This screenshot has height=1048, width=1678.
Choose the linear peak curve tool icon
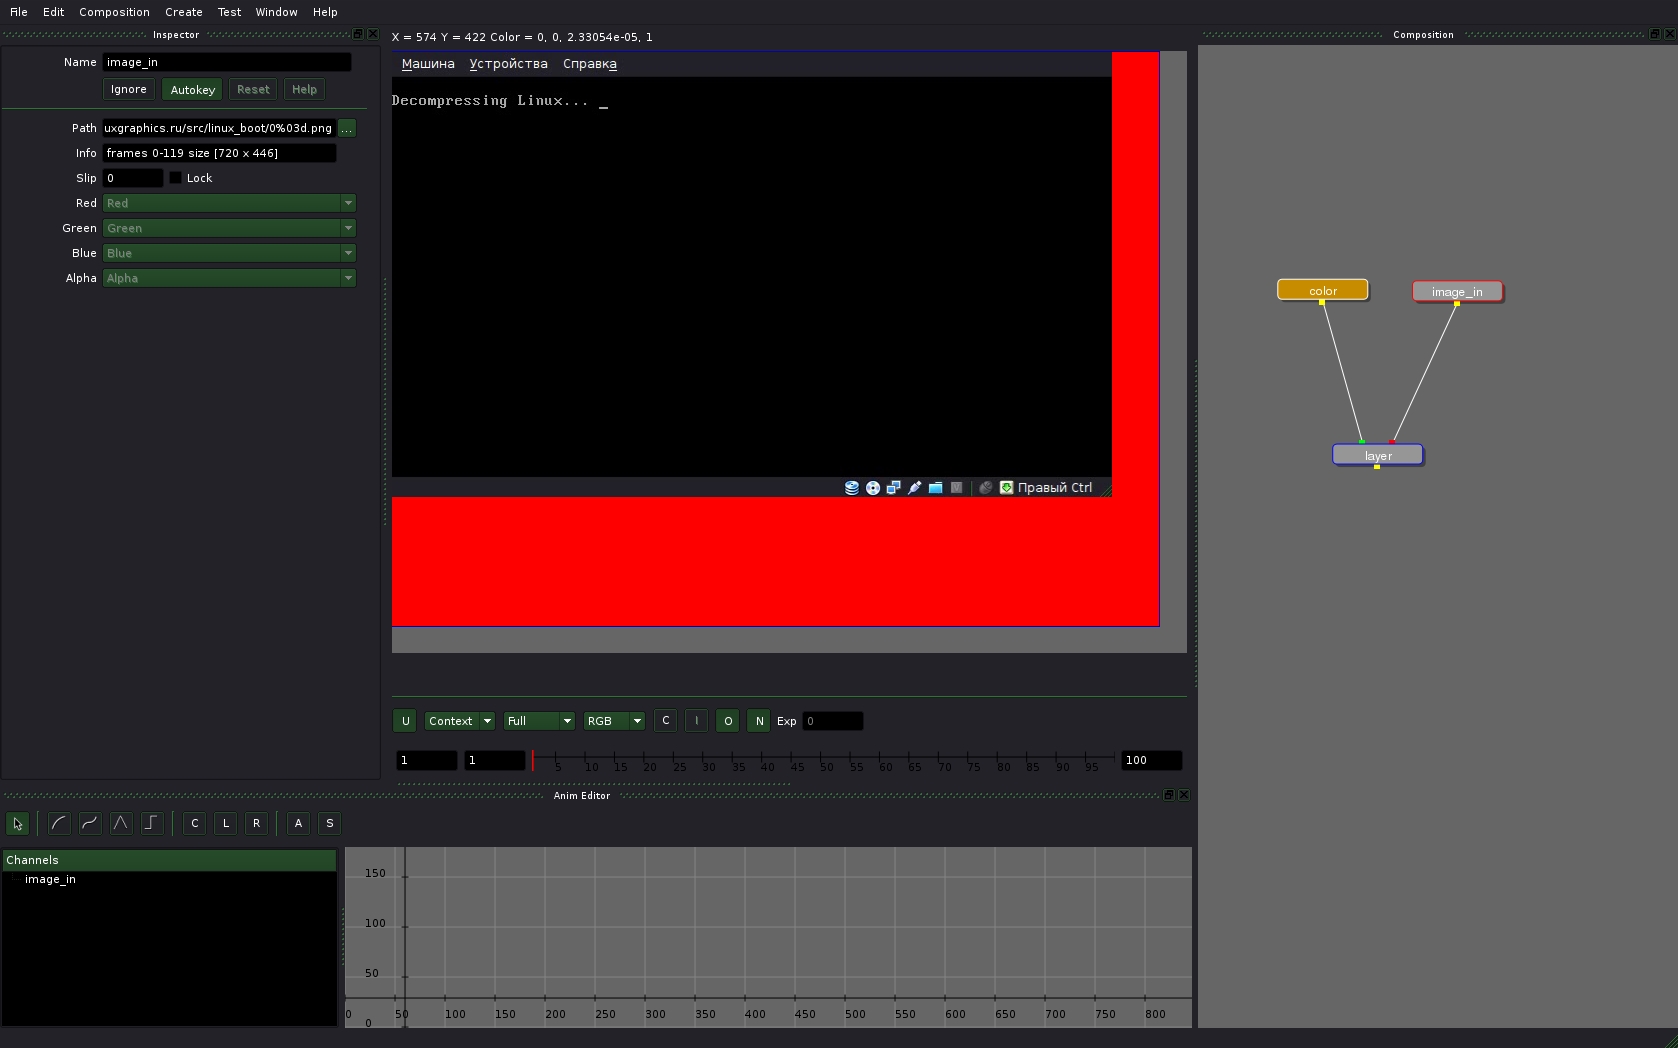point(121,823)
